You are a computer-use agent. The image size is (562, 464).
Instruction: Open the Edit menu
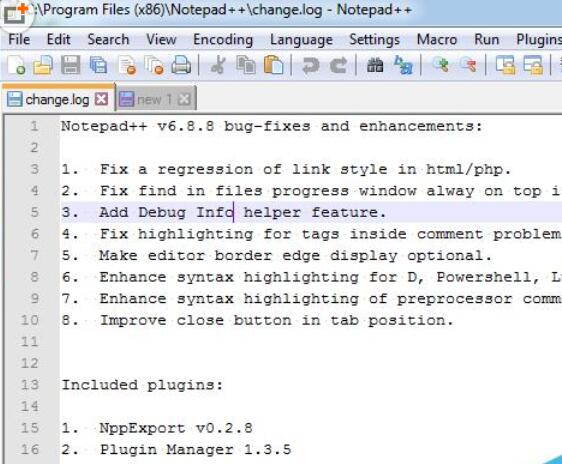click(x=58, y=39)
